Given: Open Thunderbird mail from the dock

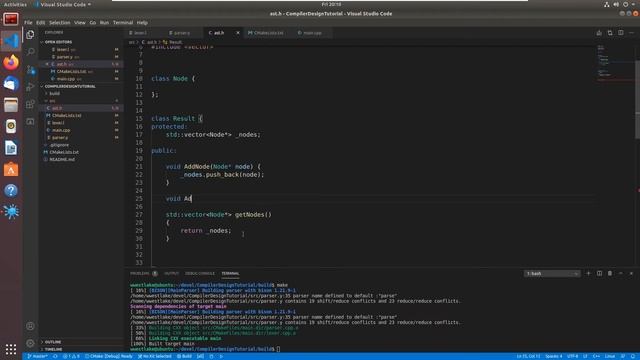Looking at the screenshot, I should 11,83.
